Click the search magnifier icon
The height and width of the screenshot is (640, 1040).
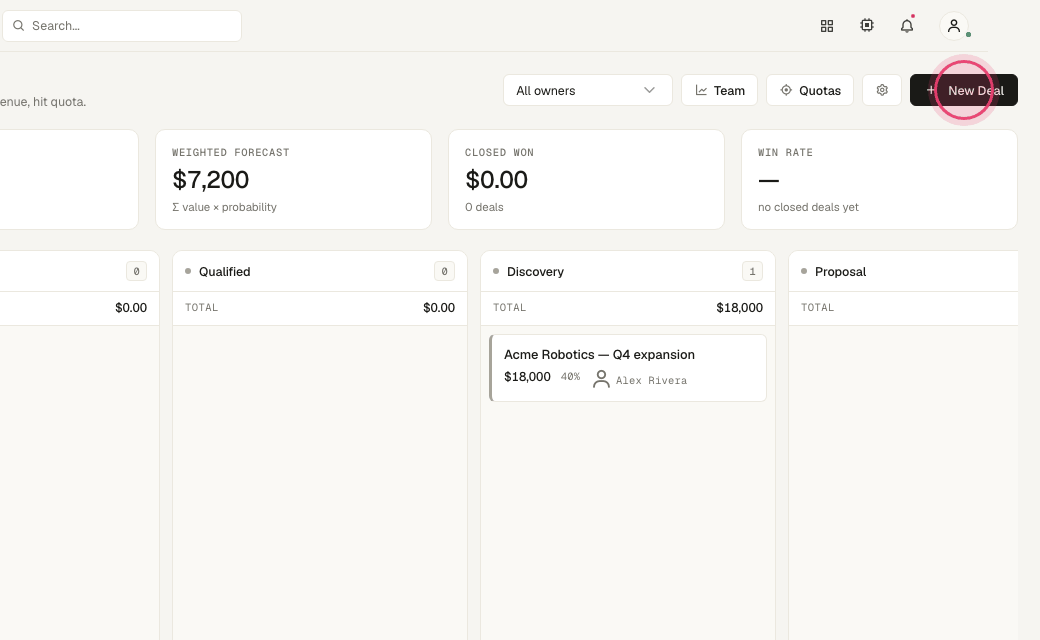pyautogui.click(x=19, y=26)
